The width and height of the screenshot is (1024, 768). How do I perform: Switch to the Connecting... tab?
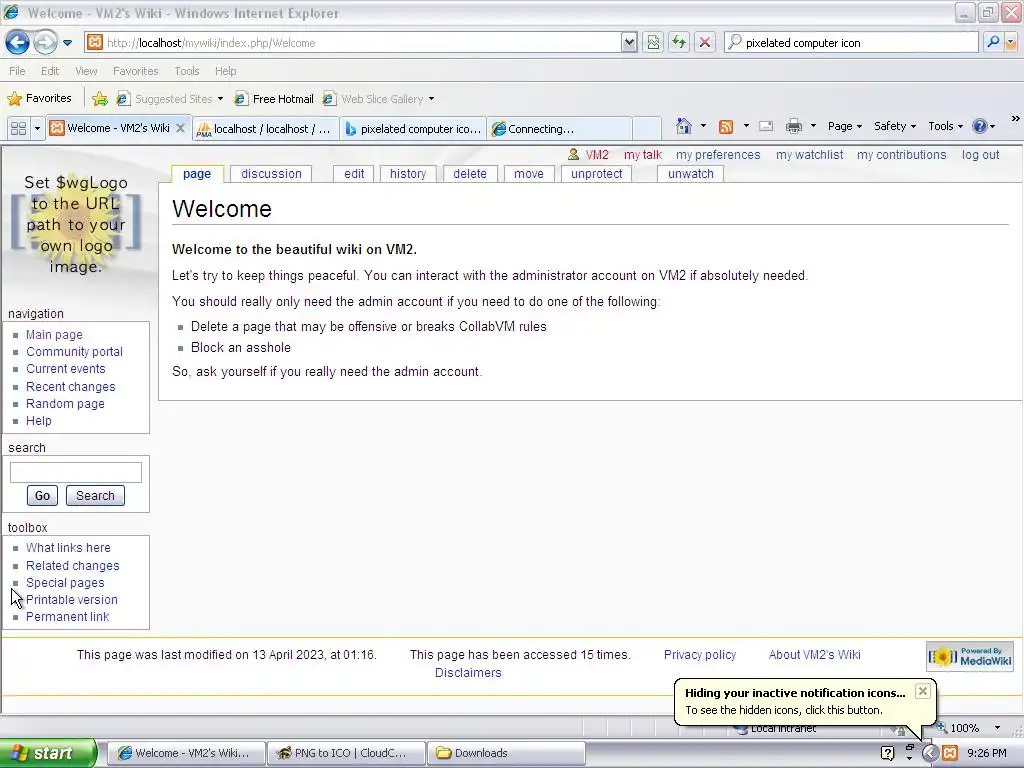[x=559, y=129]
